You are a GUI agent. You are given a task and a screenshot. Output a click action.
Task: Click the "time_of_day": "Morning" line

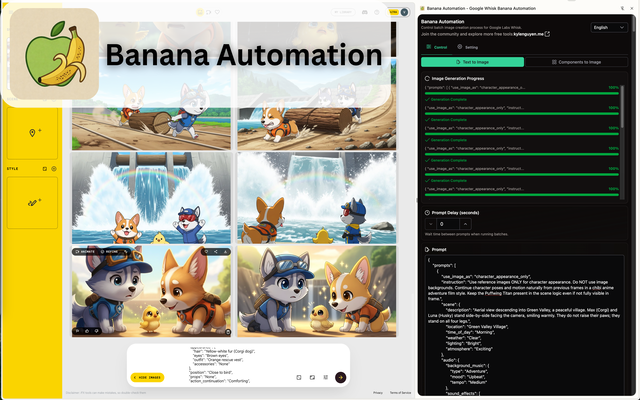pos(470,332)
